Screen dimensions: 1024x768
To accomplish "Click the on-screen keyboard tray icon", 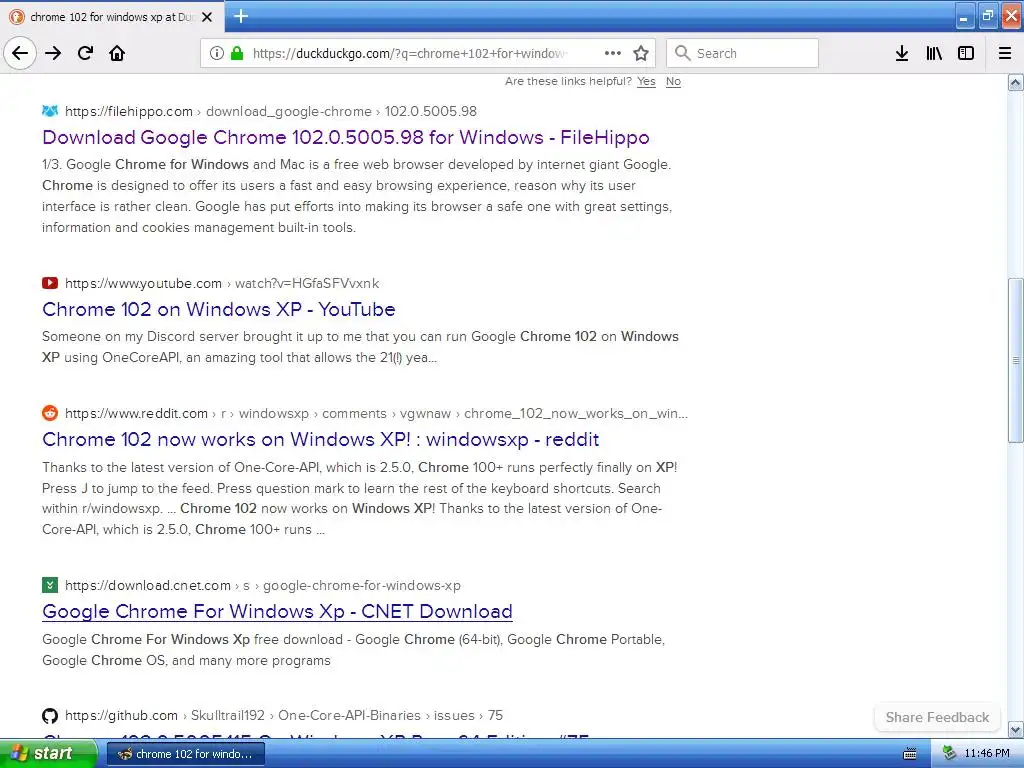I will coord(910,754).
